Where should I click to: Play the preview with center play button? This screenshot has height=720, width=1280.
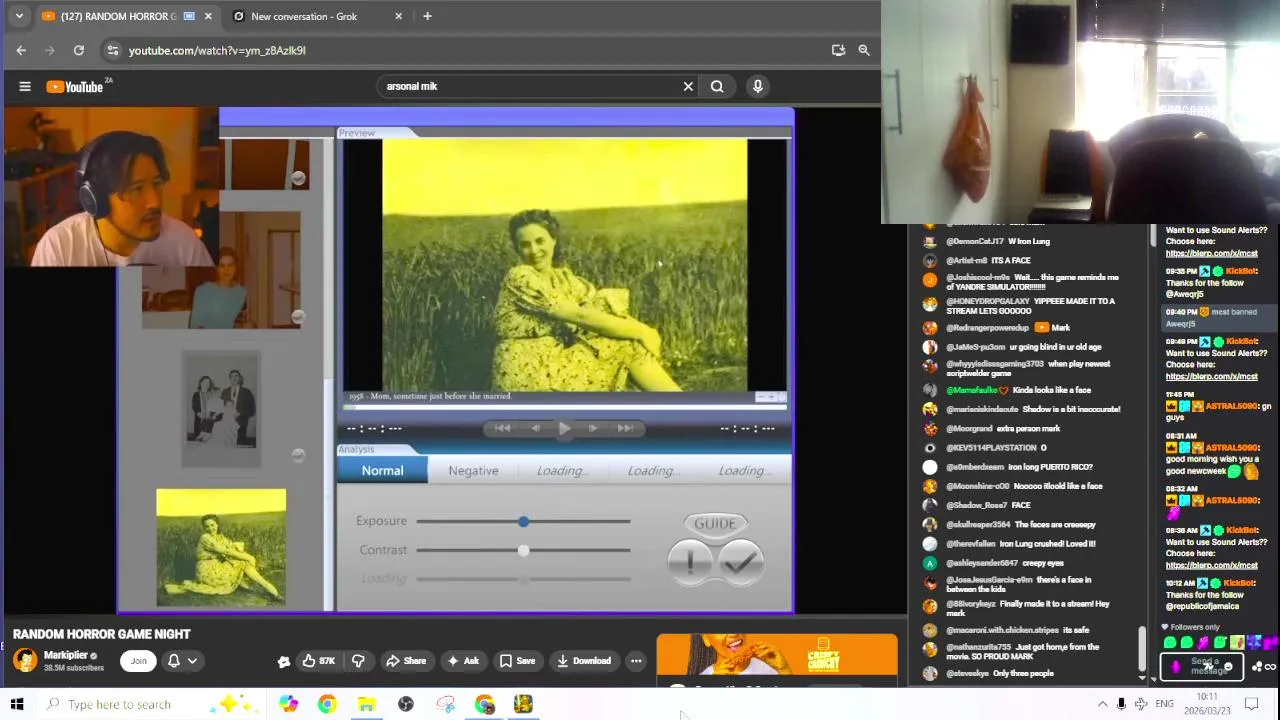click(x=564, y=428)
